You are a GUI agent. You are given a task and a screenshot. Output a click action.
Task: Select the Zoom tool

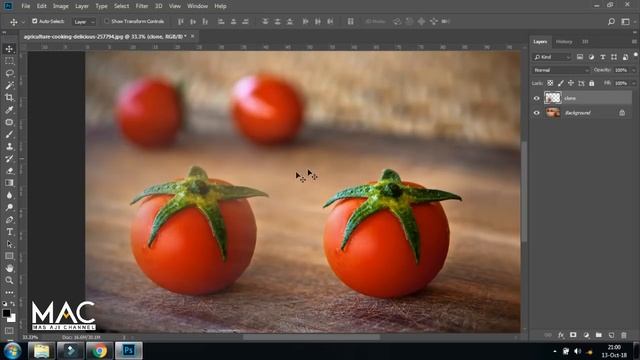point(9,280)
